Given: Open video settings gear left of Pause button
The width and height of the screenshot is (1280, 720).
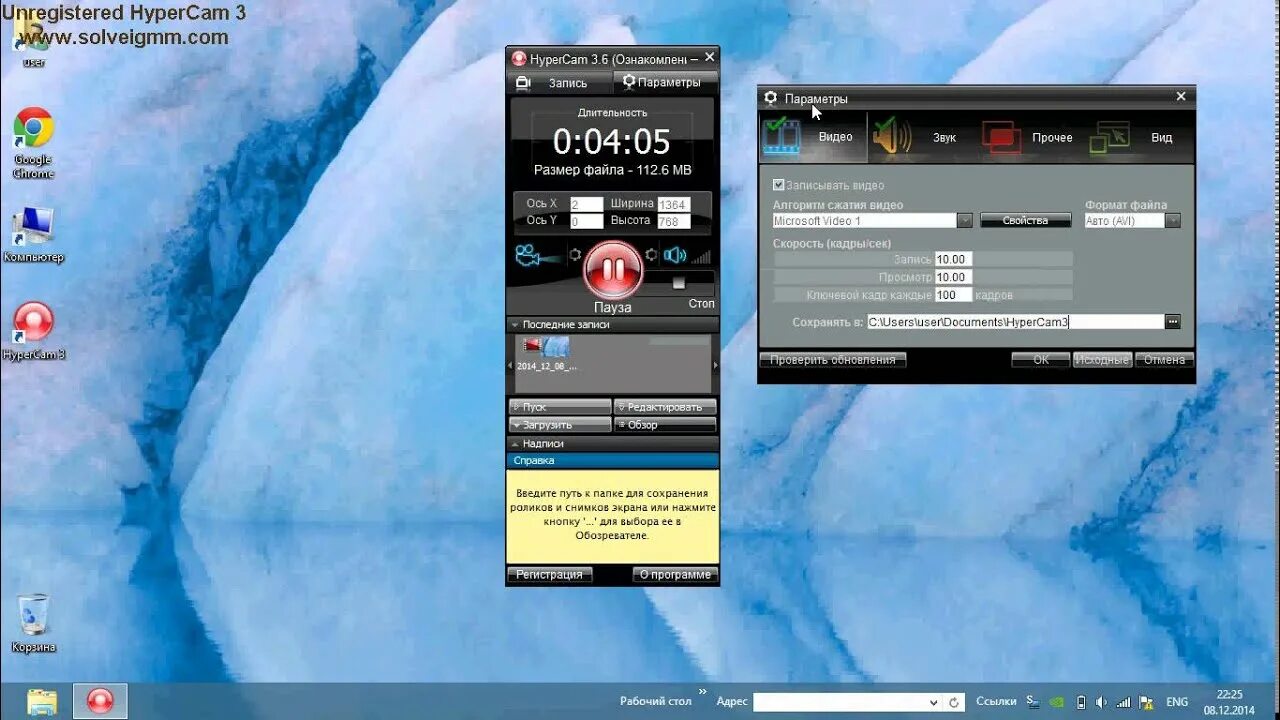Looking at the screenshot, I should tap(575, 255).
